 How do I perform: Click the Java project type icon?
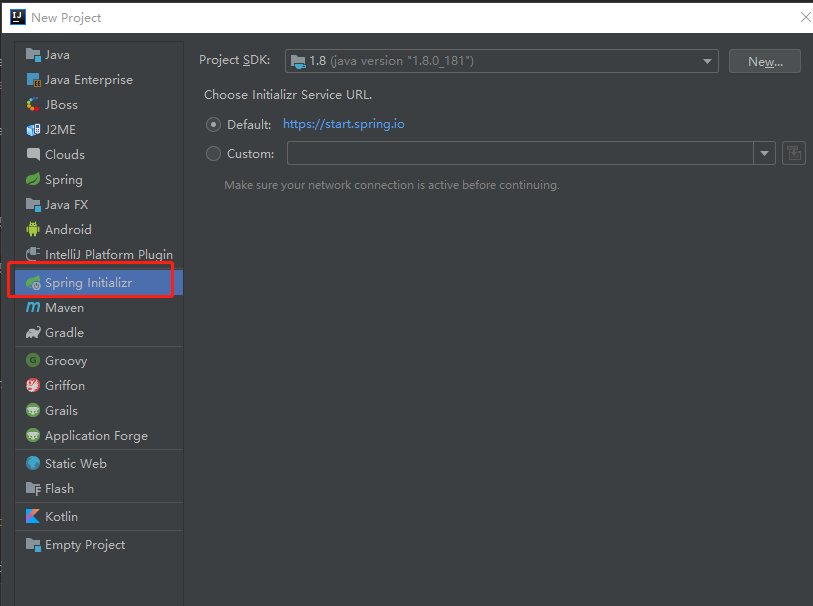(33, 54)
